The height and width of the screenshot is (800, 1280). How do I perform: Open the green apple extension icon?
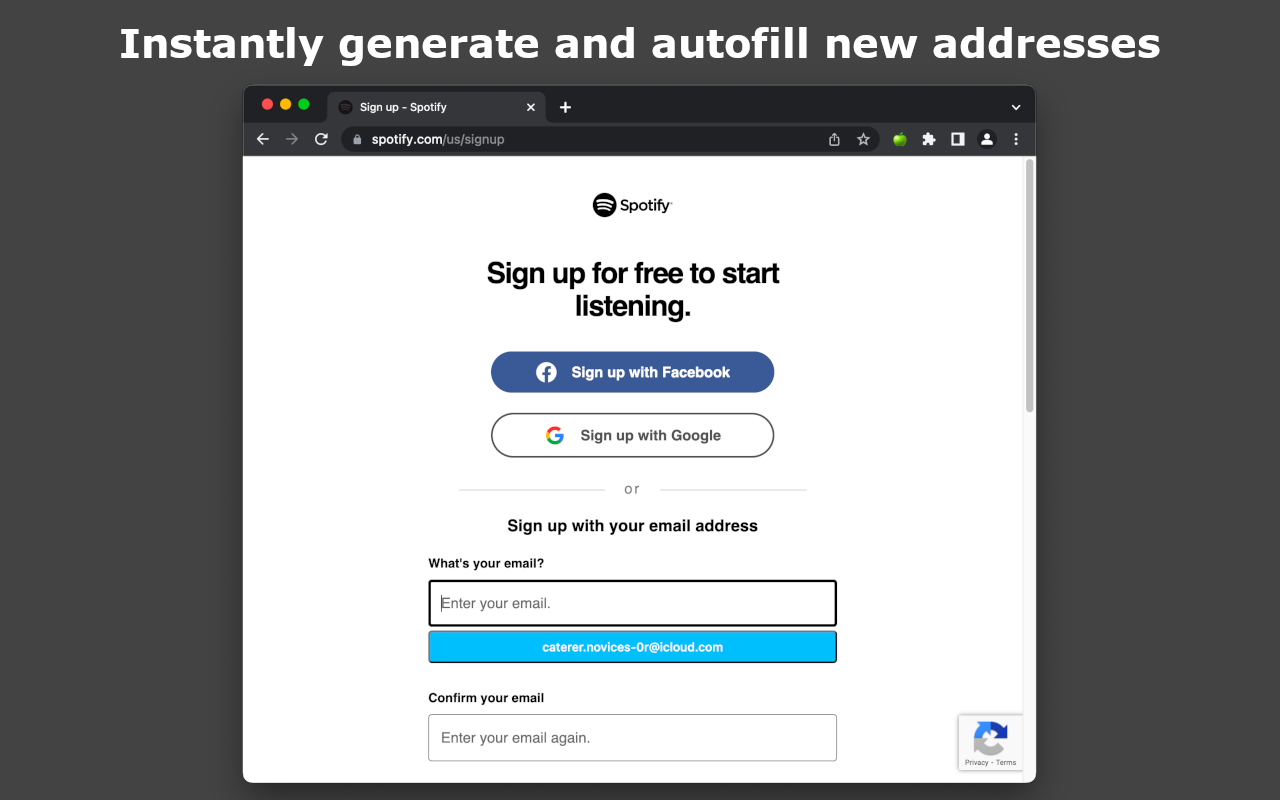click(x=900, y=139)
